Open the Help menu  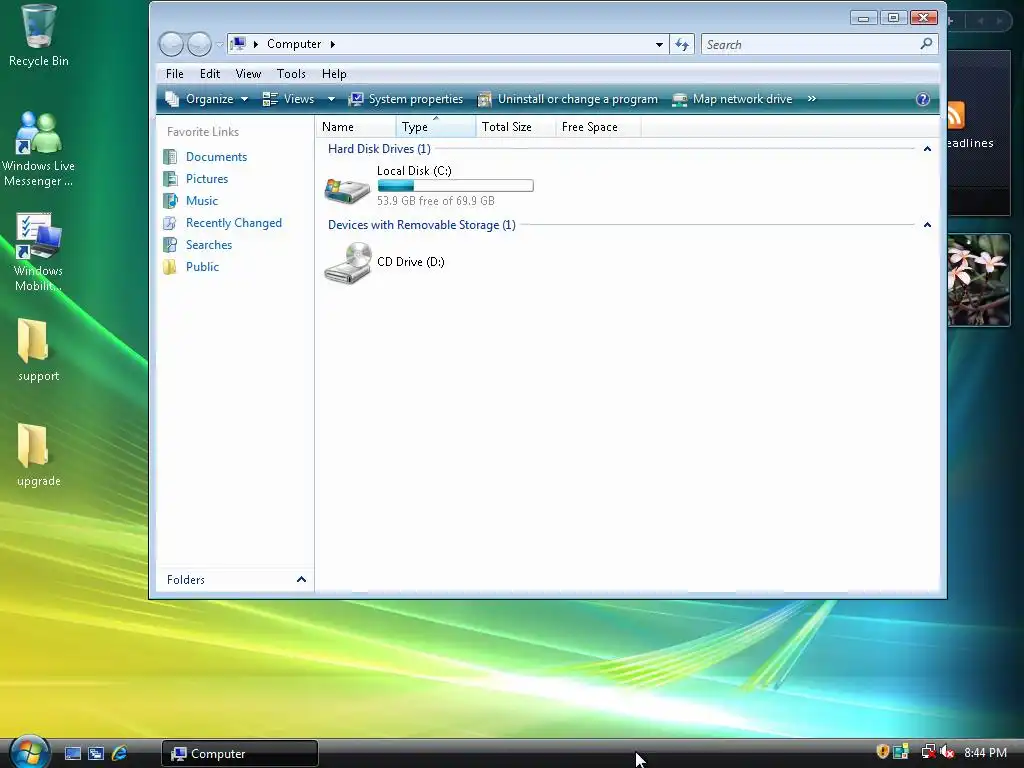[334, 74]
